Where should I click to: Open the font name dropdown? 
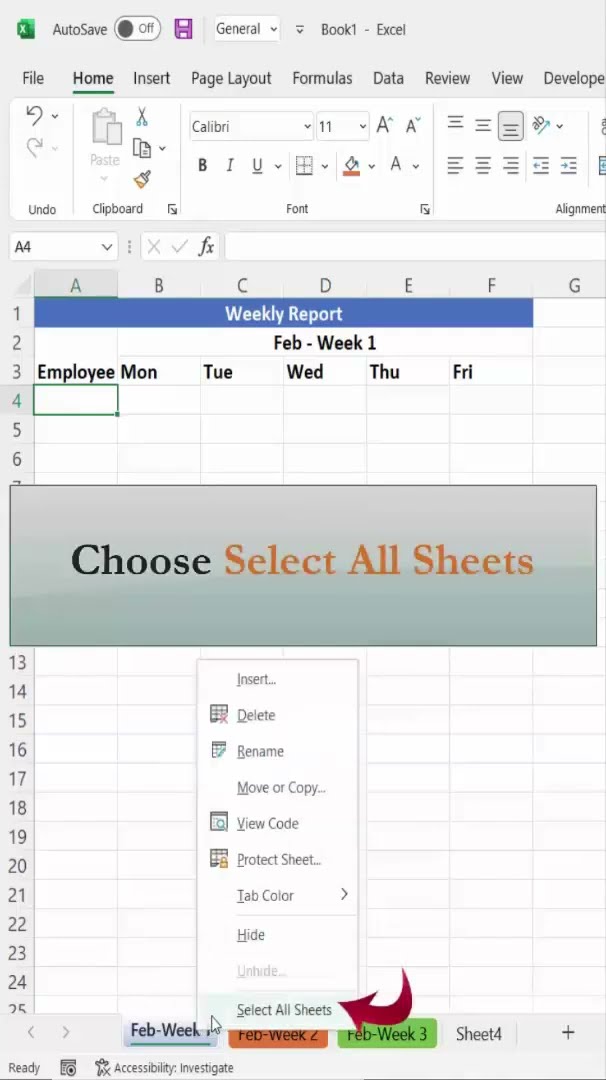pos(307,127)
